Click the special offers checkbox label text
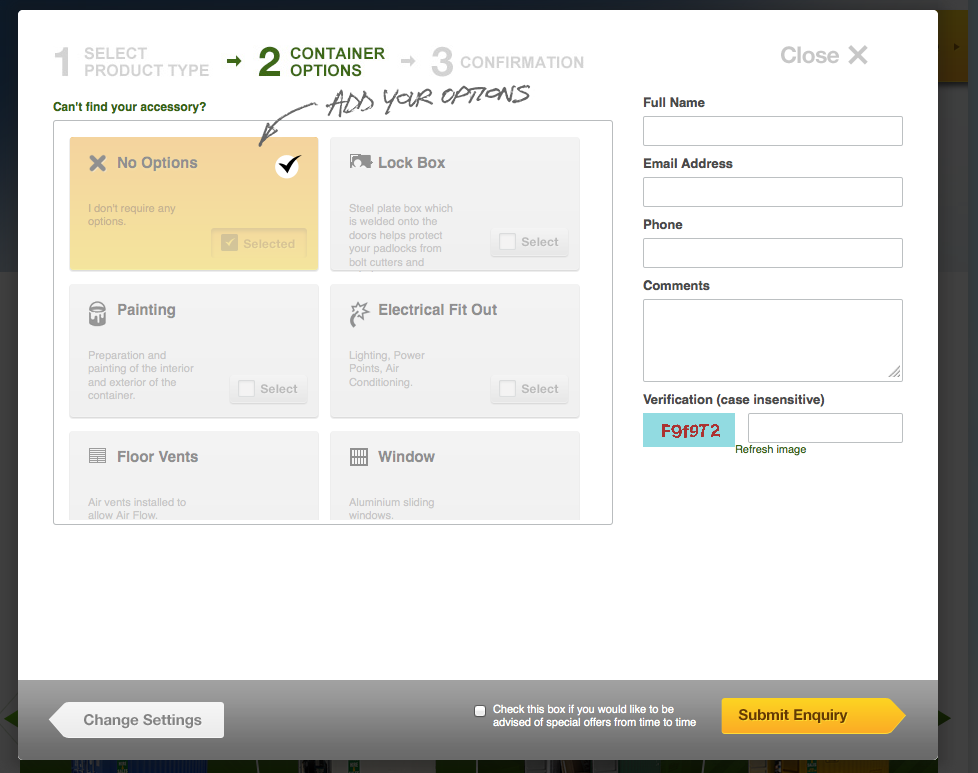This screenshot has height=773, width=978. click(594, 716)
